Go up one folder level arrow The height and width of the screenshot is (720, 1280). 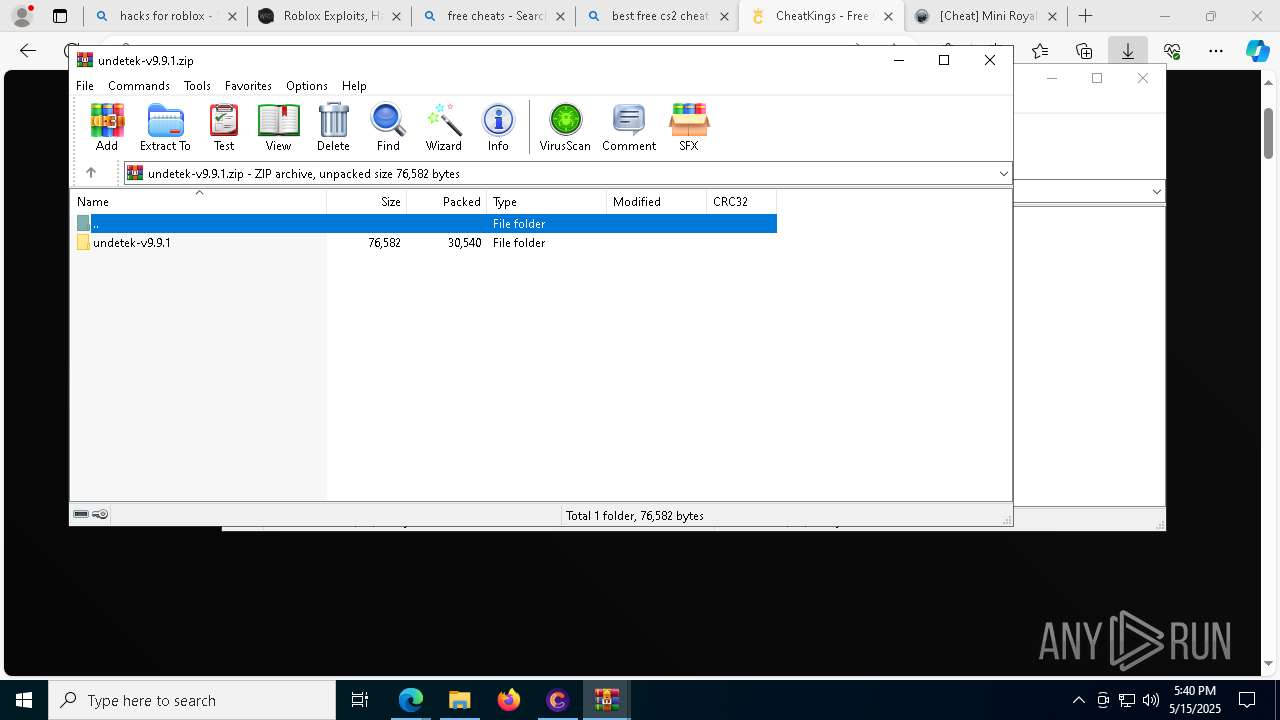(x=90, y=173)
